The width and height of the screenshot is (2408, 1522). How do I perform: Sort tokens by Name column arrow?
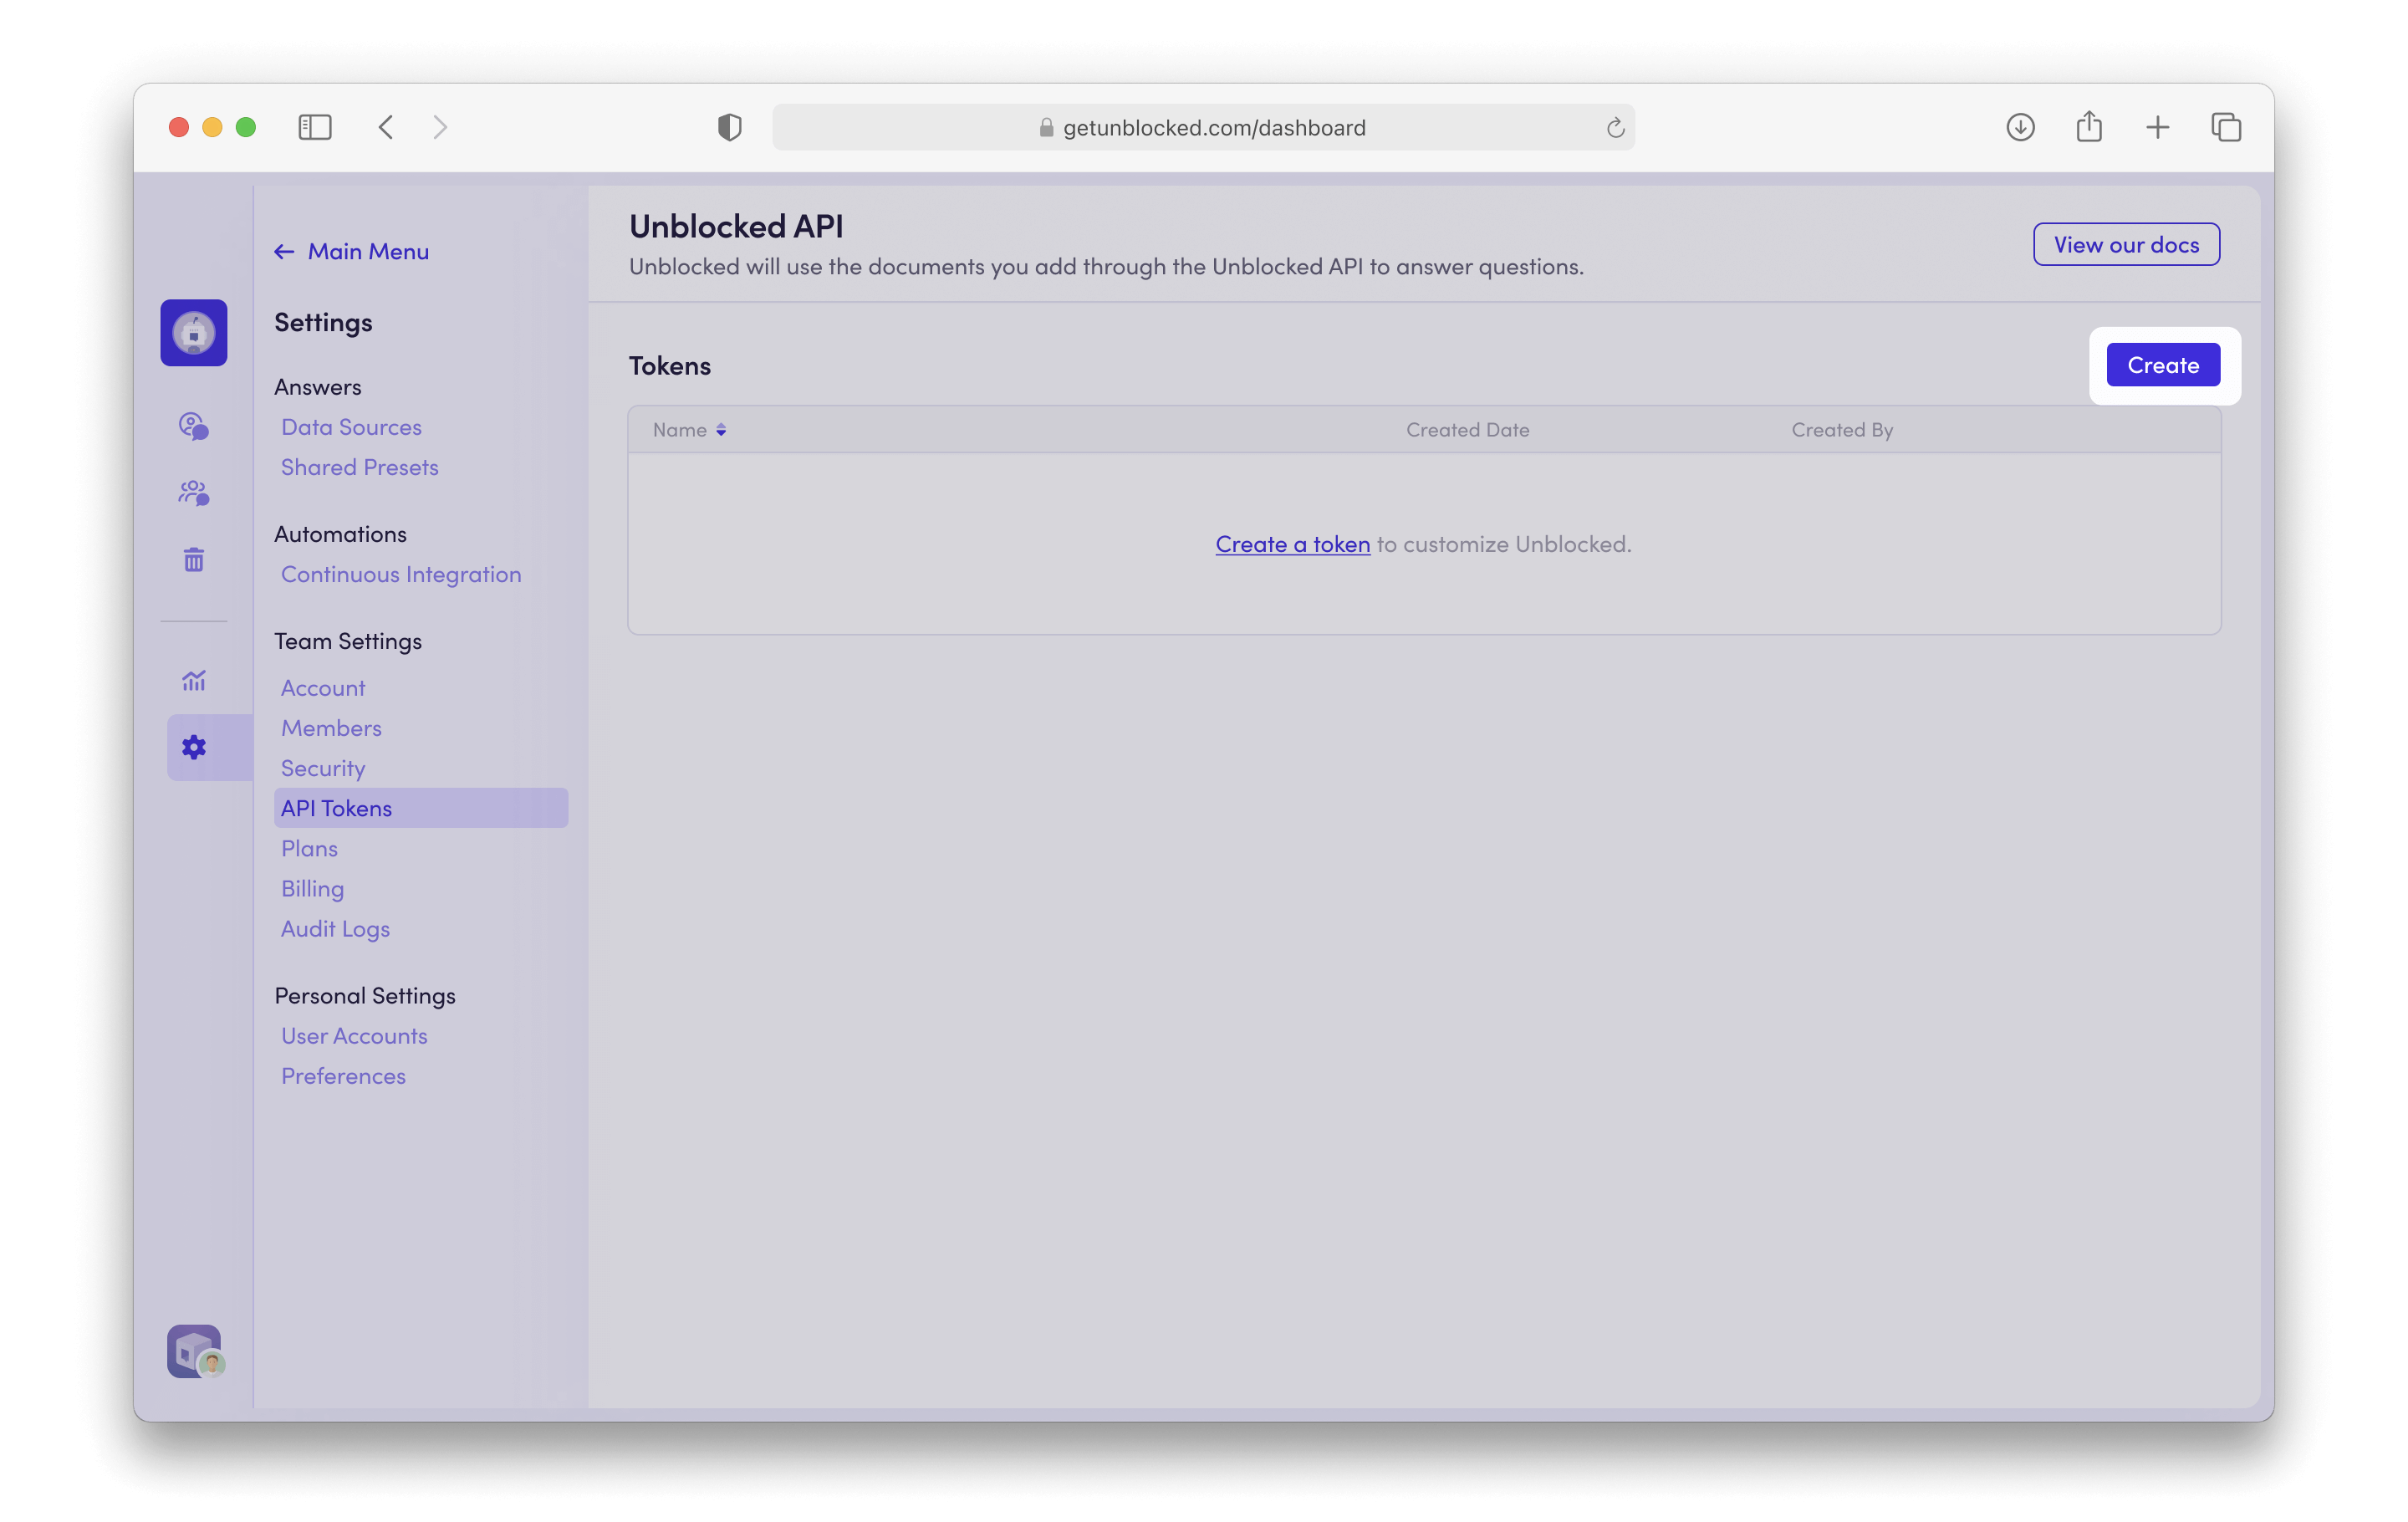click(721, 430)
